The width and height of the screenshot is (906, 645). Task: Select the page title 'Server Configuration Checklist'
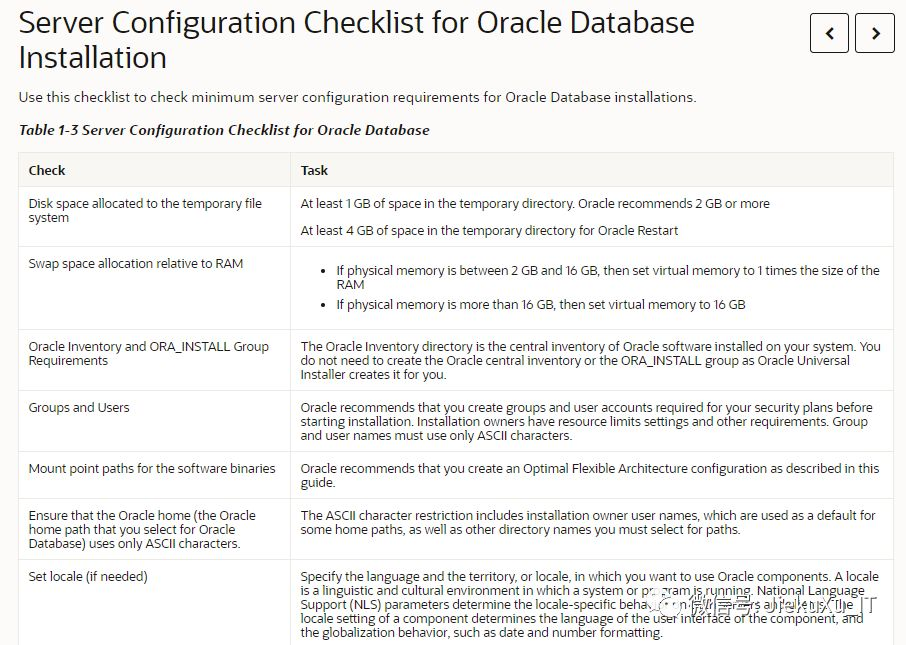[355, 38]
